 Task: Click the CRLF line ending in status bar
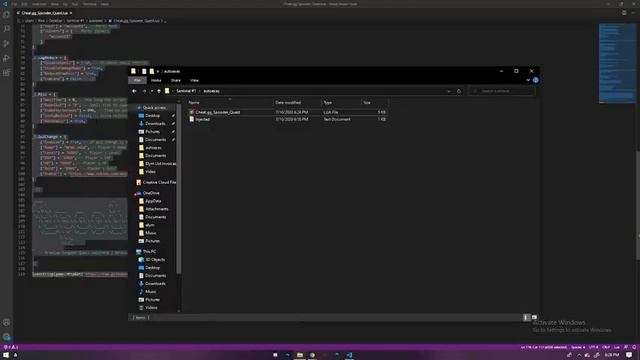[x=606, y=347]
